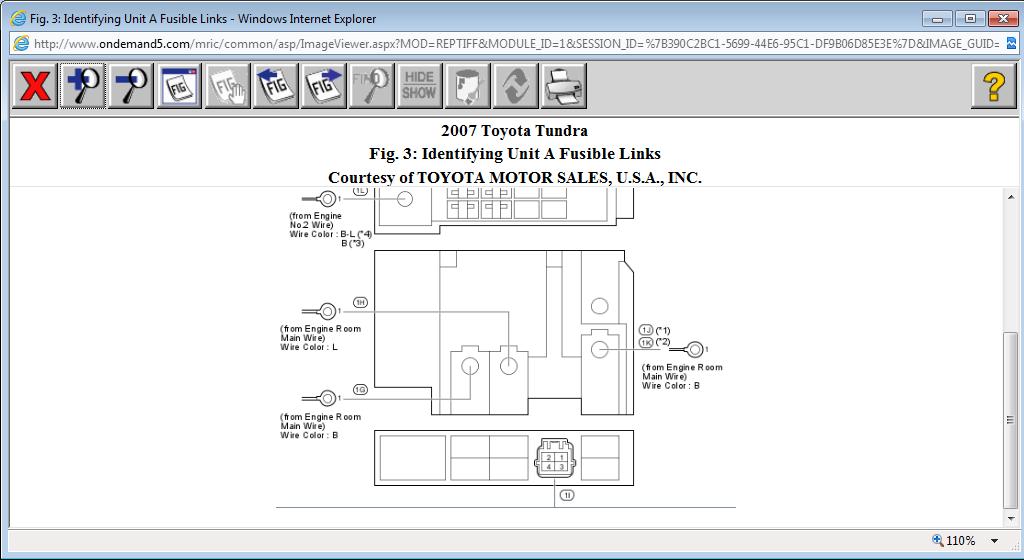Click the rotate arrows toolbar icon
Screen dimensions: 1024x560
[515, 86]
